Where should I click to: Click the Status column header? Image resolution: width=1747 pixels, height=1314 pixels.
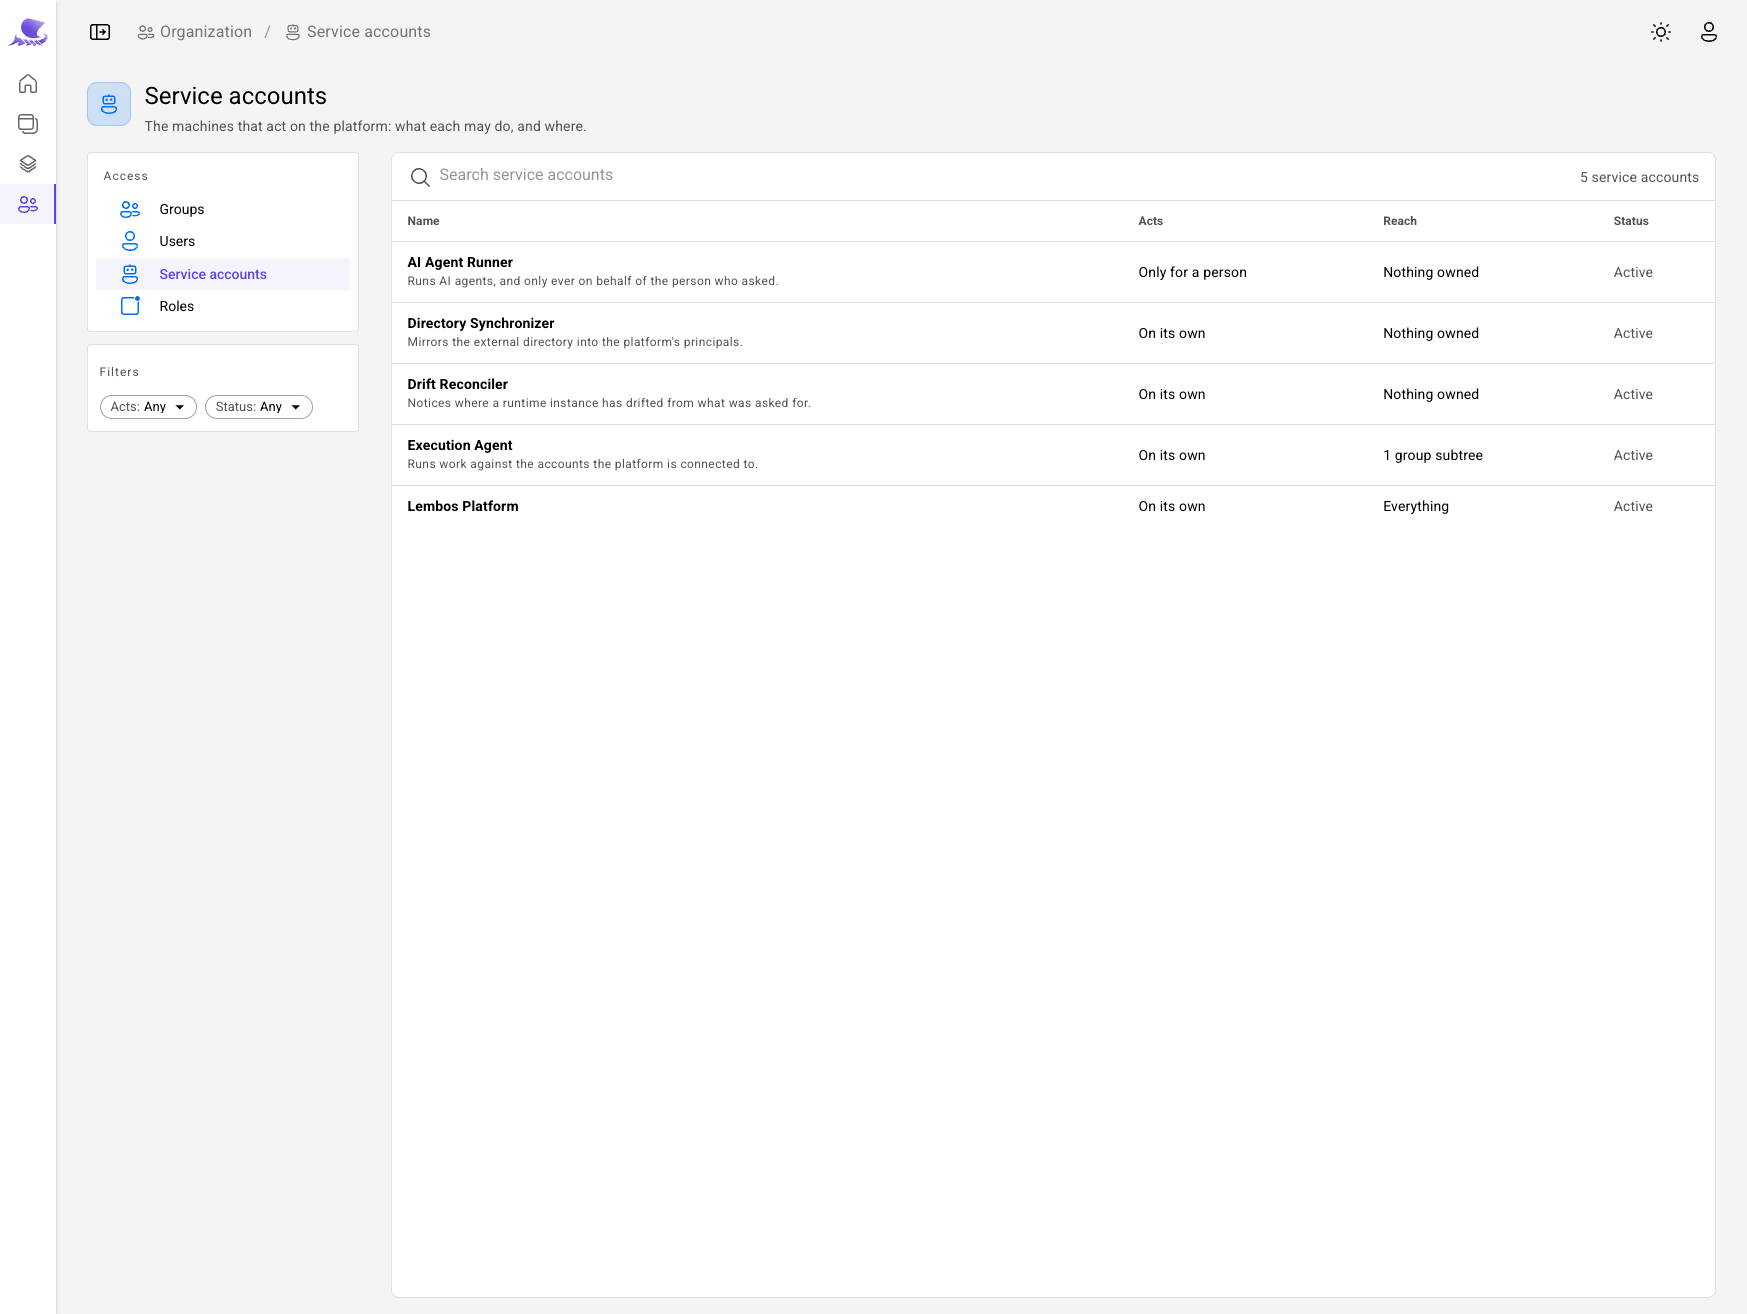(1630, 221)
